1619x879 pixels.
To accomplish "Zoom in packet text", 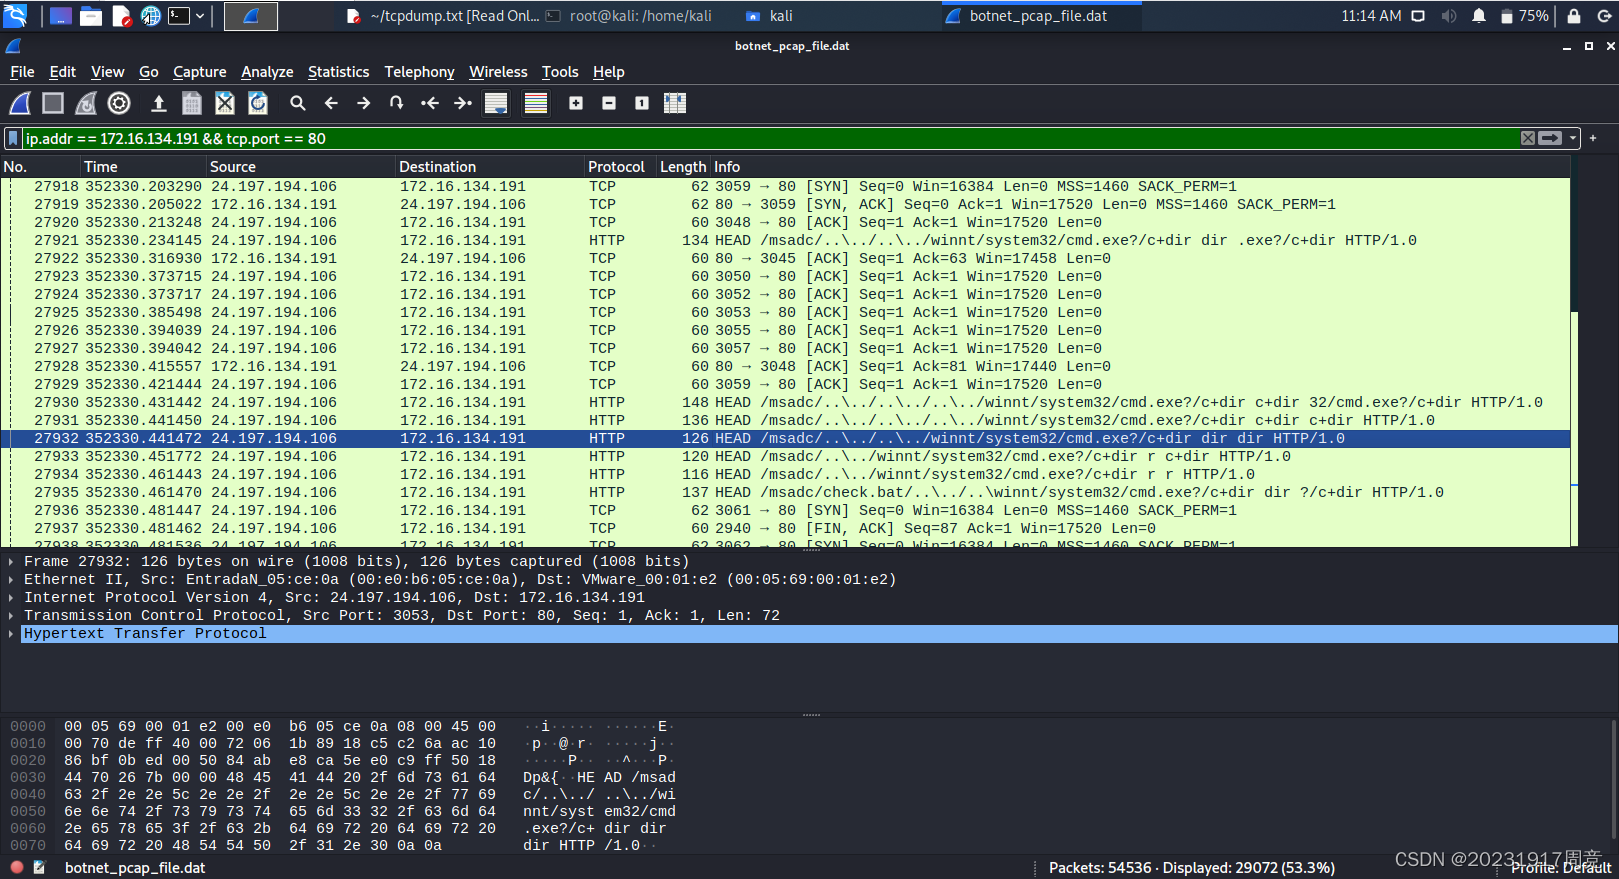I will tap(576, 103).
